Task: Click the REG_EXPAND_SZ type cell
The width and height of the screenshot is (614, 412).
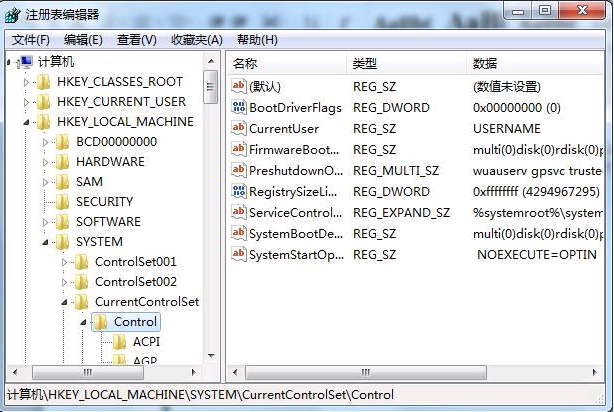Action: (401, 213)
